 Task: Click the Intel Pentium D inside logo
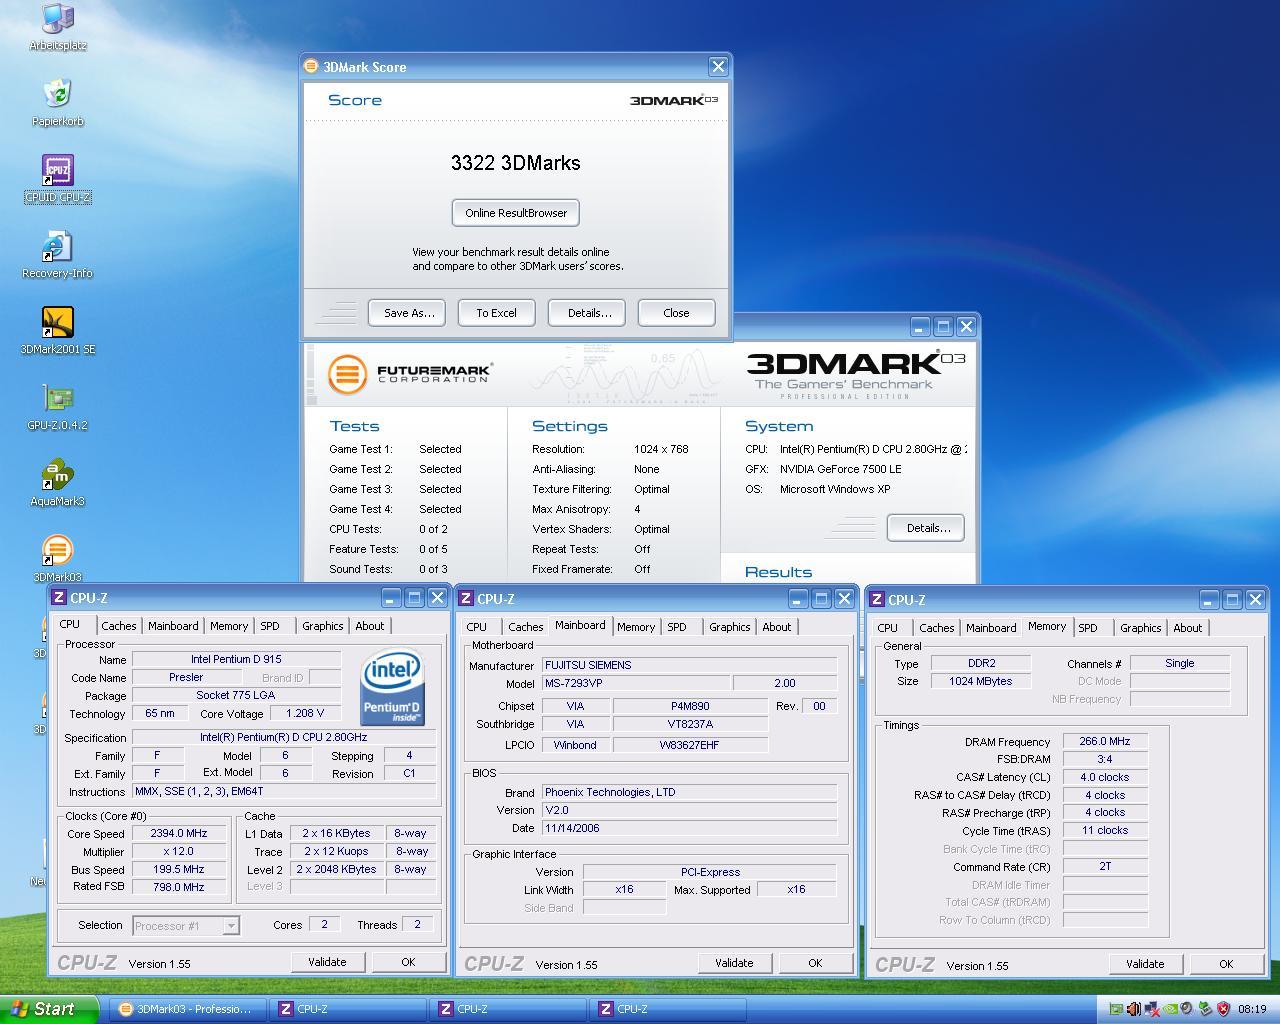[392, 688]
